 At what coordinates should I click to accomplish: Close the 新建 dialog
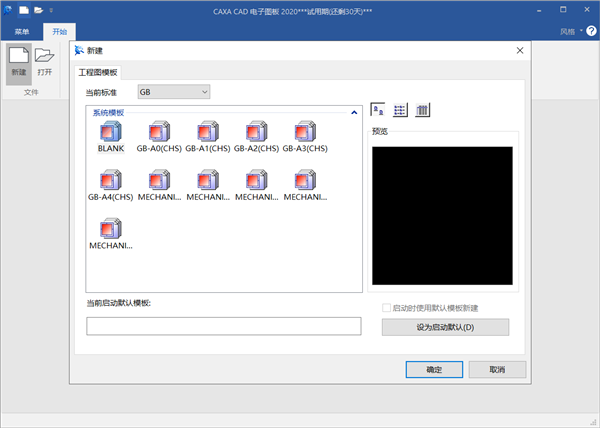coord(520,50)
